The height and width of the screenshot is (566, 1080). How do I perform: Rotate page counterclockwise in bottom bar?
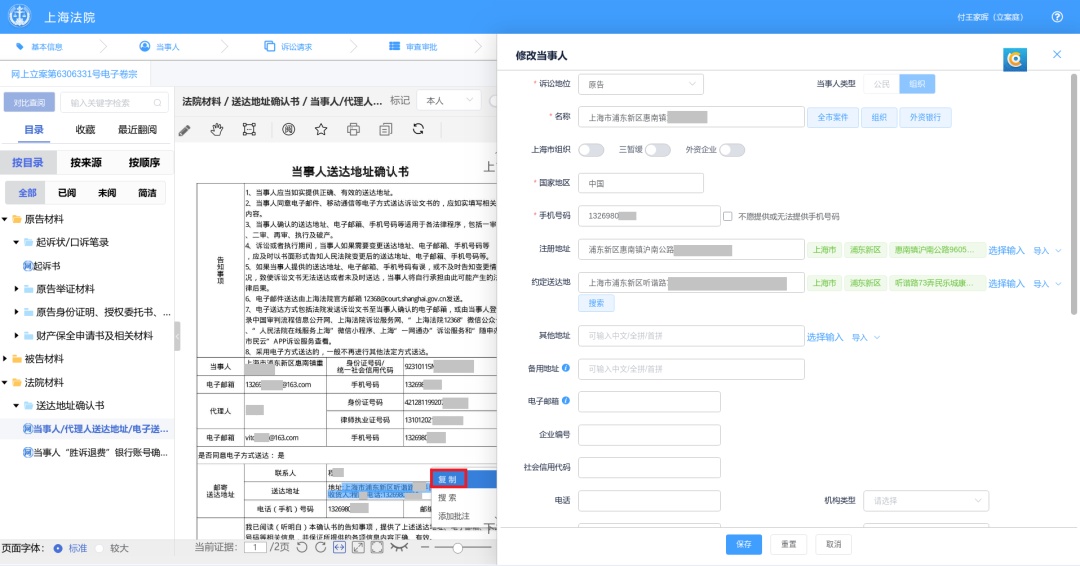tap(303, 547)
